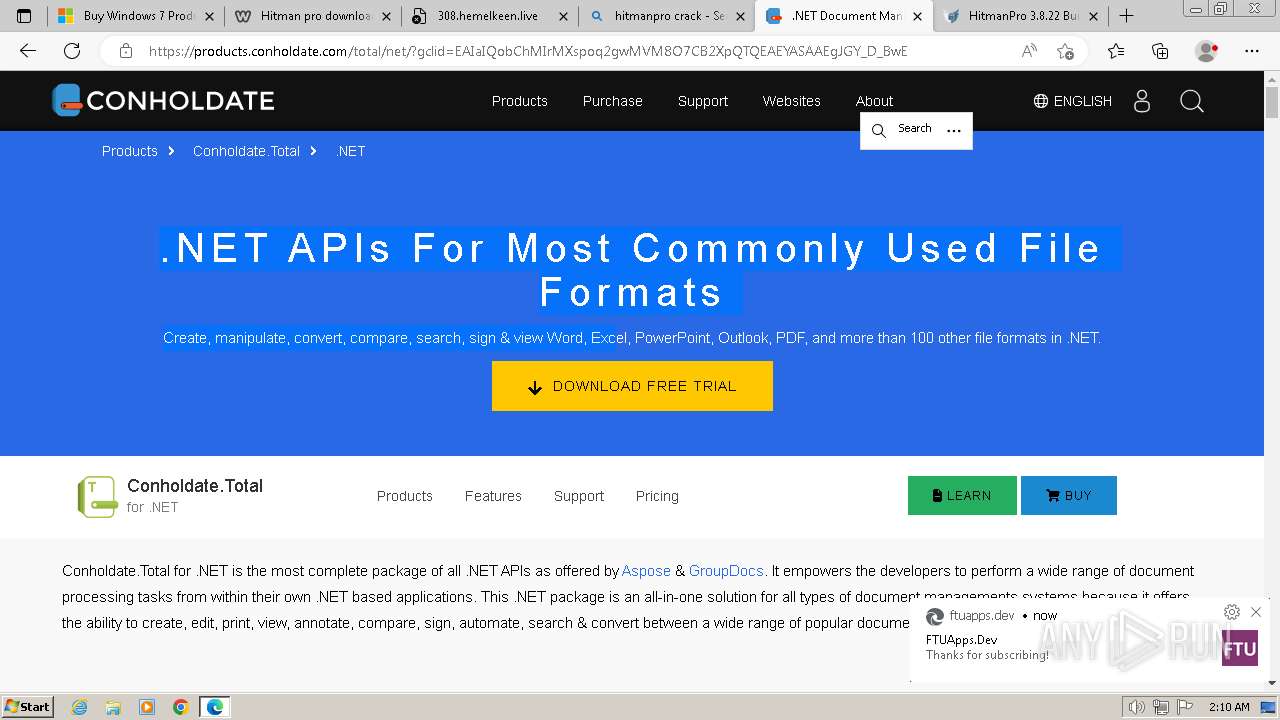1280x720 pixels.
Task: Go back to previous page
Action: tap(28, 51)
